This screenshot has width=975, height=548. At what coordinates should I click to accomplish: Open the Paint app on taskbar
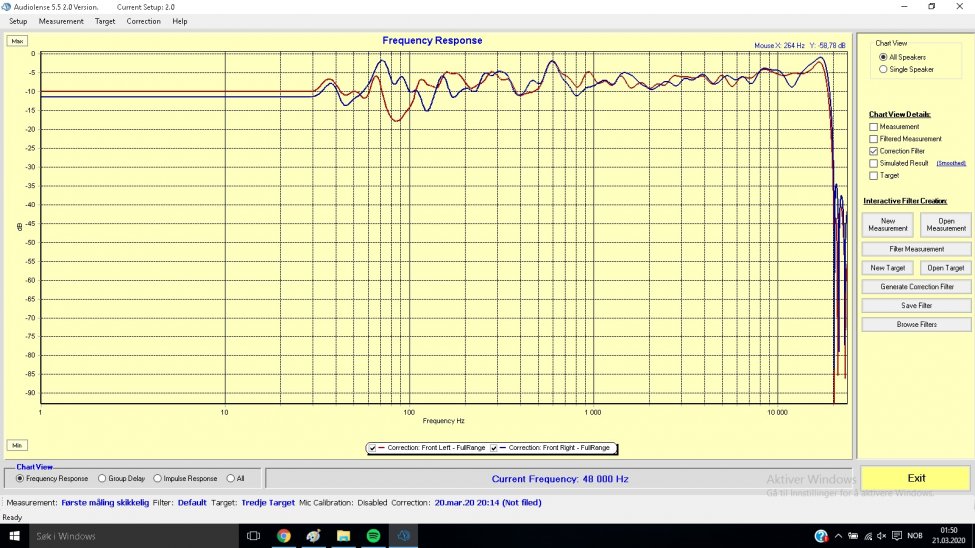[x=313, y=536]
